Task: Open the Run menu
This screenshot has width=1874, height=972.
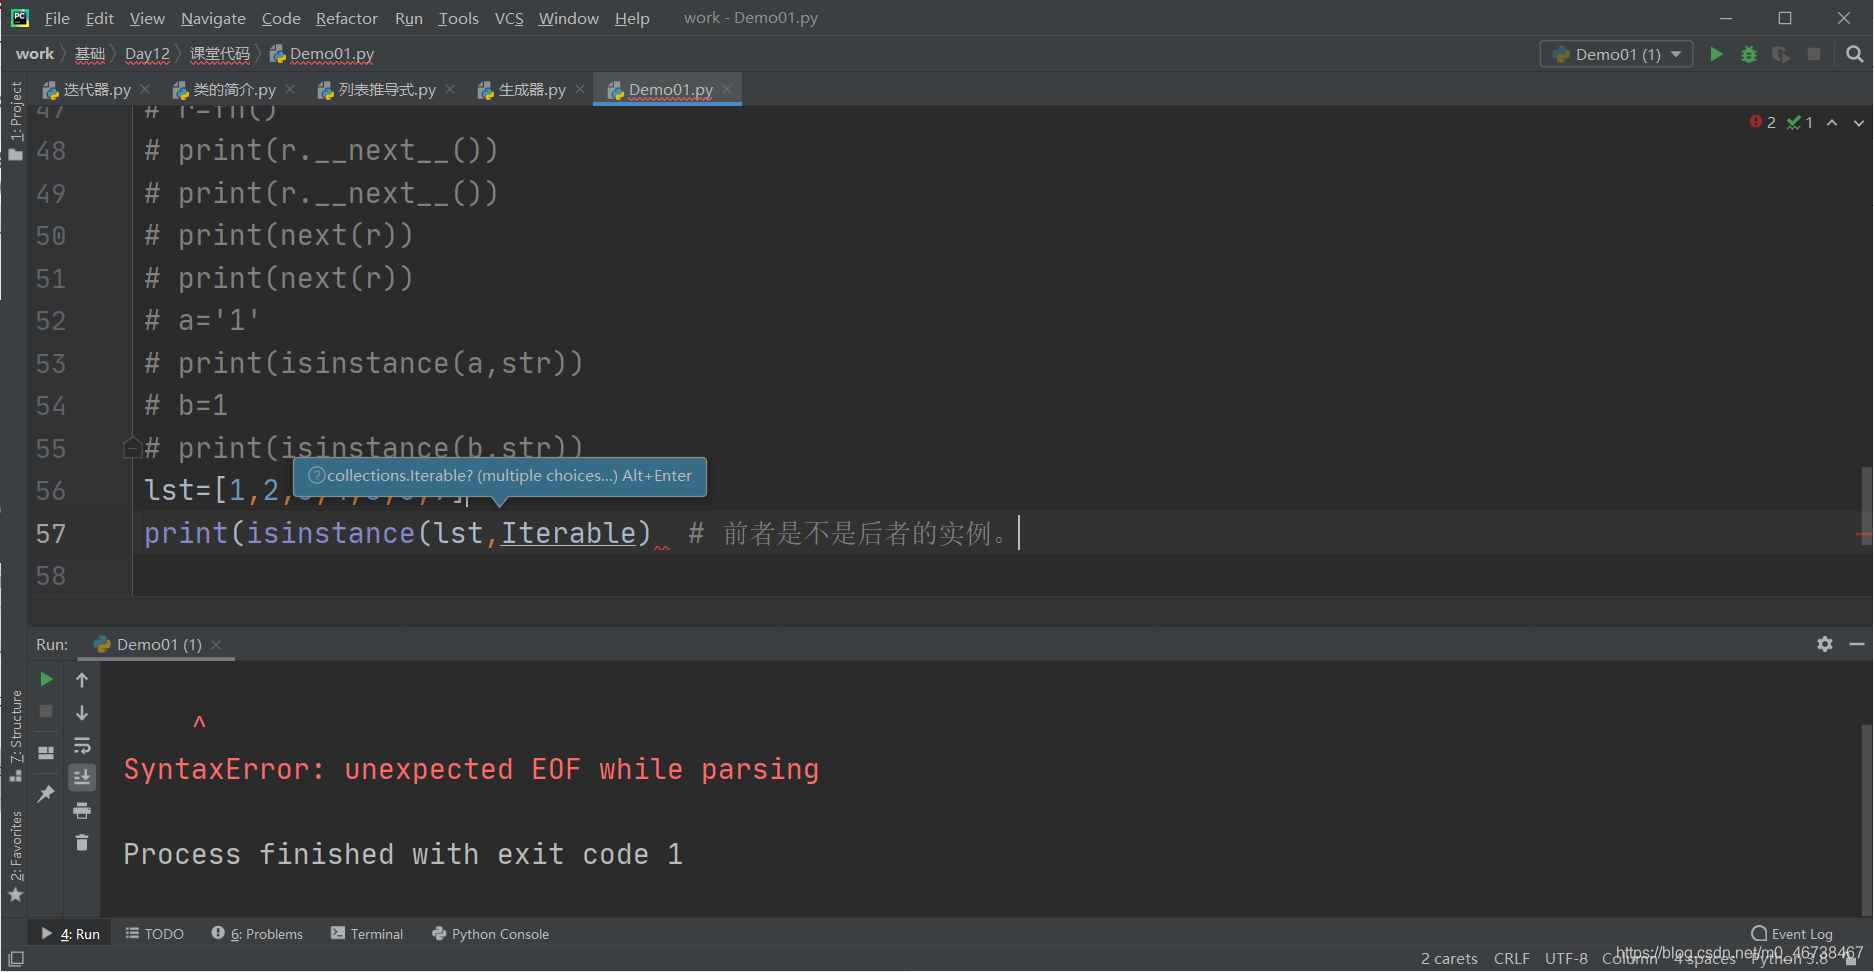Action: point(409,18)
